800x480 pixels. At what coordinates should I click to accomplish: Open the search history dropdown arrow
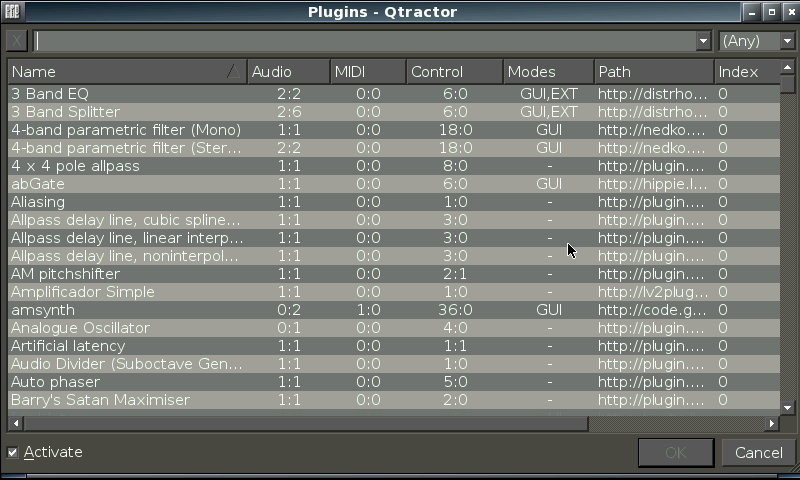704,41
